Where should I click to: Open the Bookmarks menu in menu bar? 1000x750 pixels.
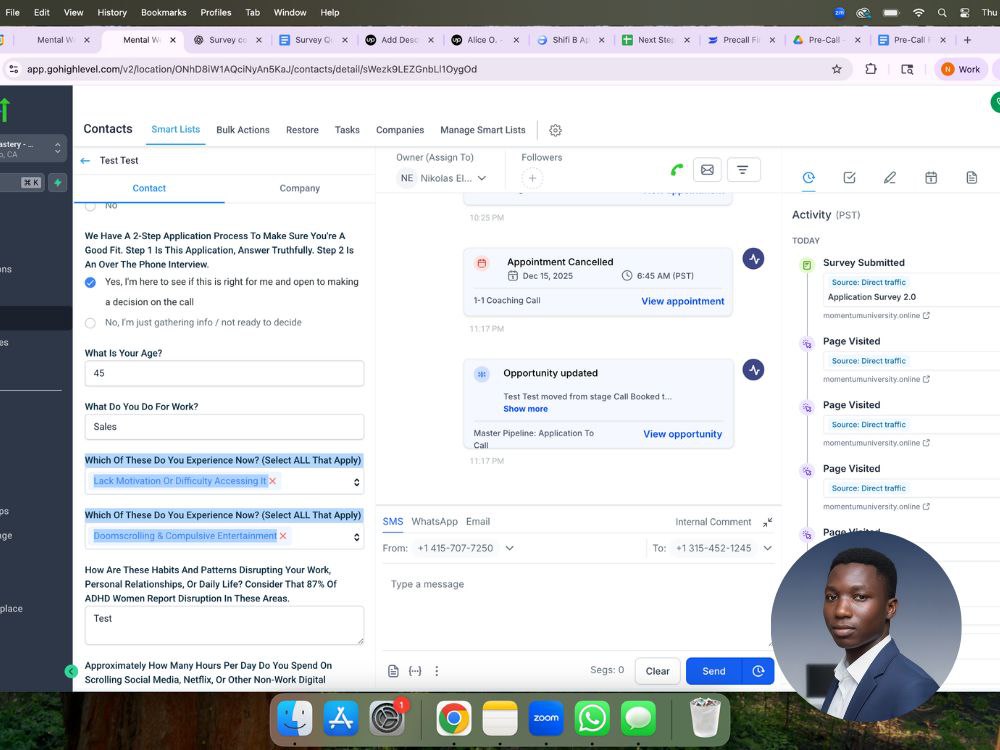164,12
